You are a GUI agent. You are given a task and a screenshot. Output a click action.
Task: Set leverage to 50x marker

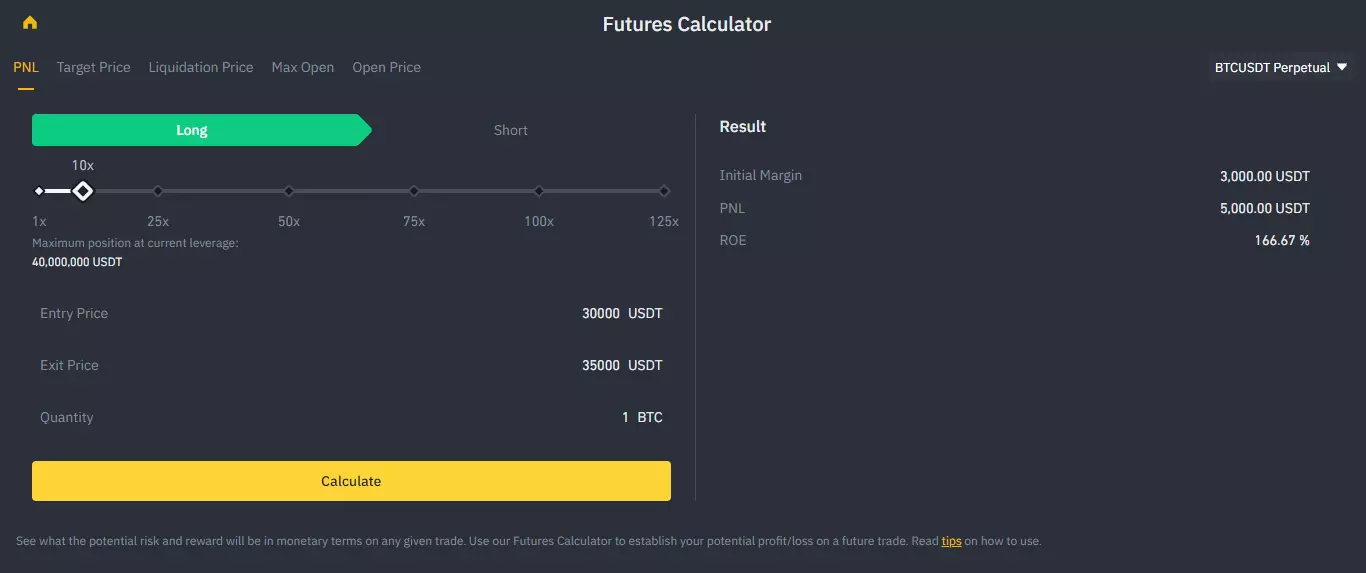coord(289,191)
